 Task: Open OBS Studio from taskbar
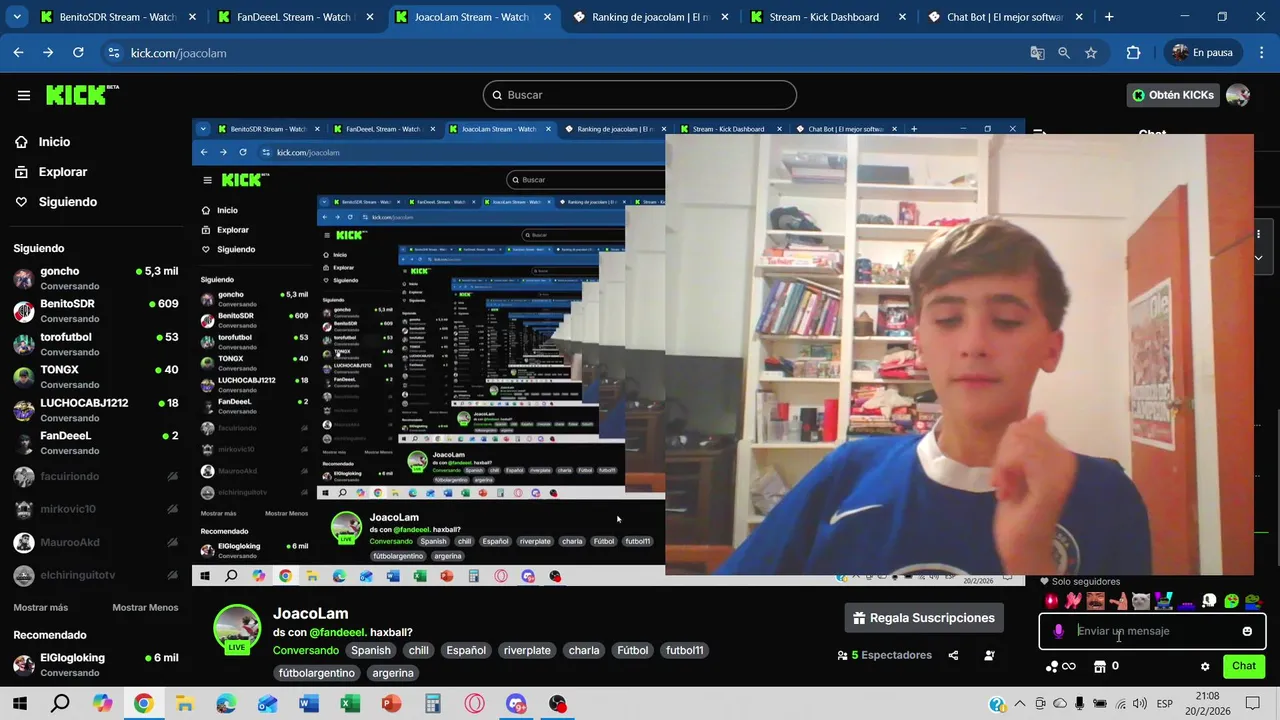tap(557, 704)
